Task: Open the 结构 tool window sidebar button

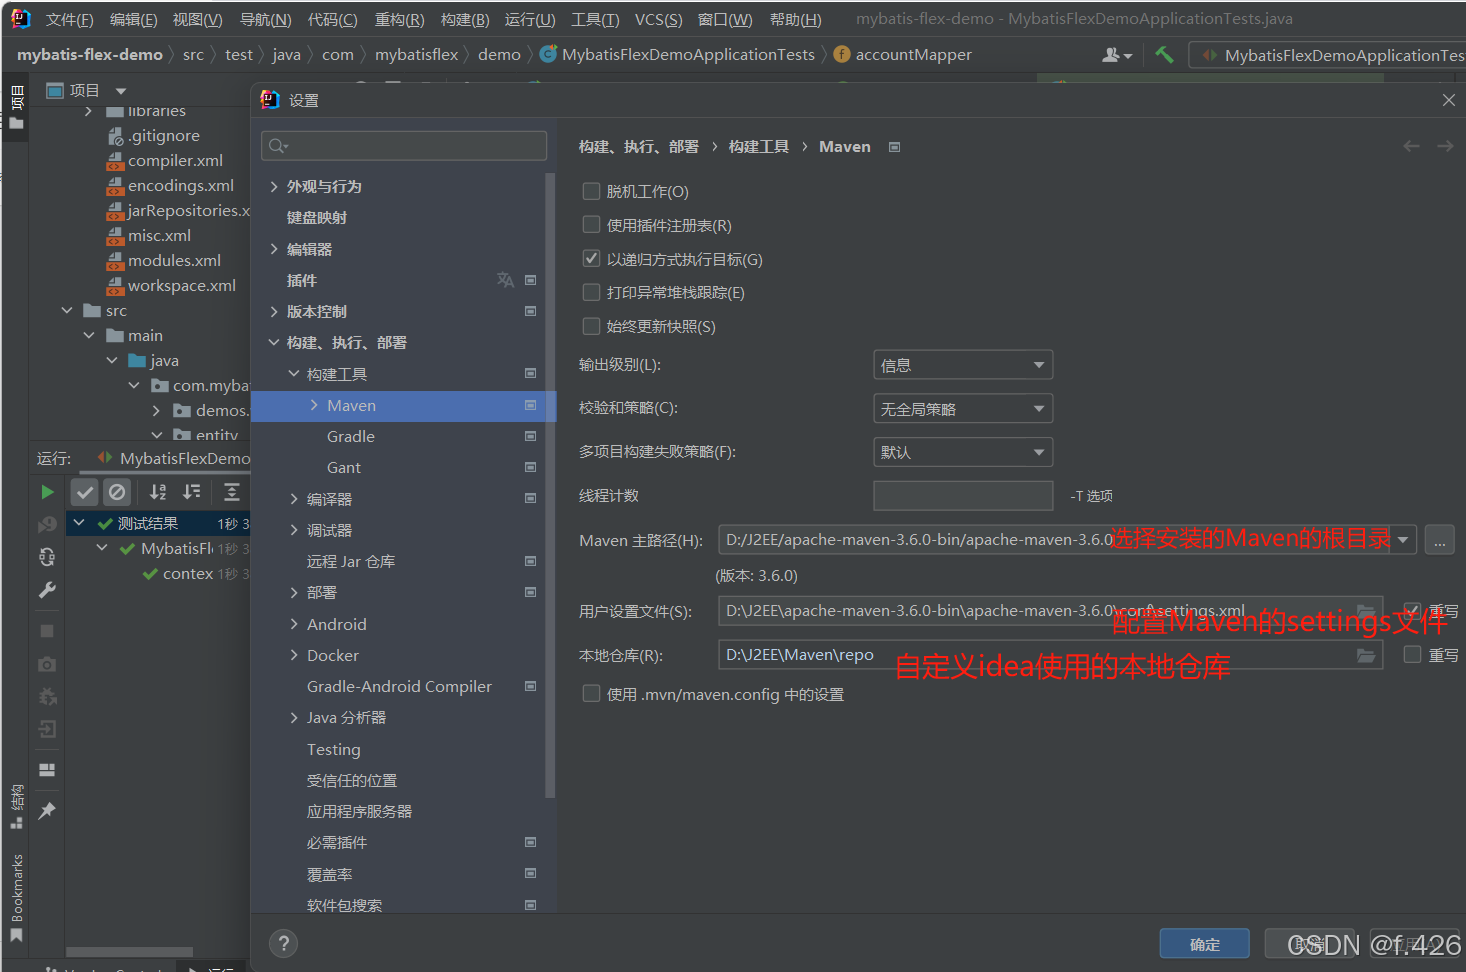Action: click(17, 807)
